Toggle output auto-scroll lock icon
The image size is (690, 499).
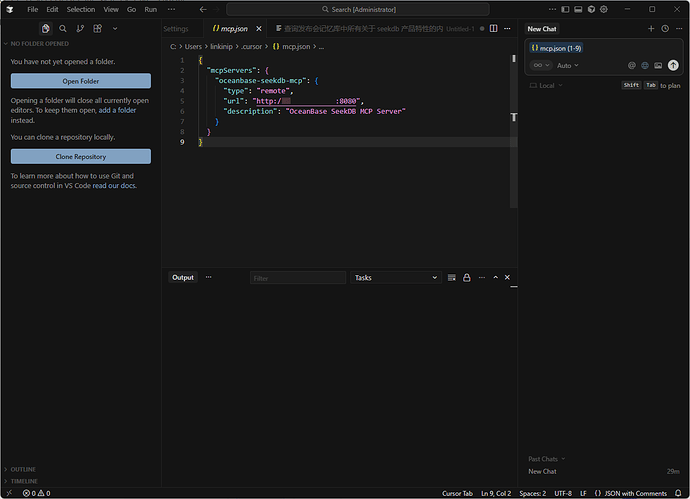466,277
